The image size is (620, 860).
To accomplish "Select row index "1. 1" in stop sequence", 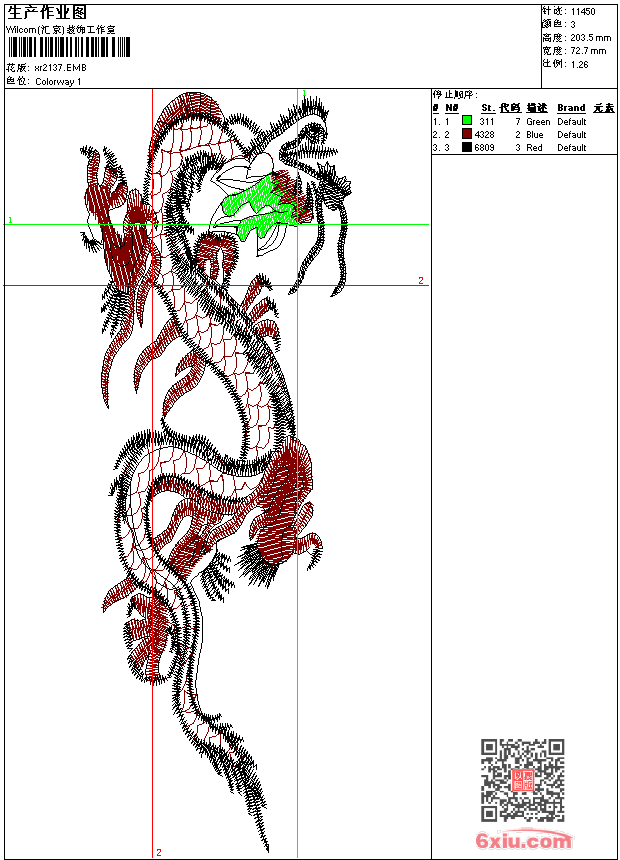I will [x=441, y=122].
